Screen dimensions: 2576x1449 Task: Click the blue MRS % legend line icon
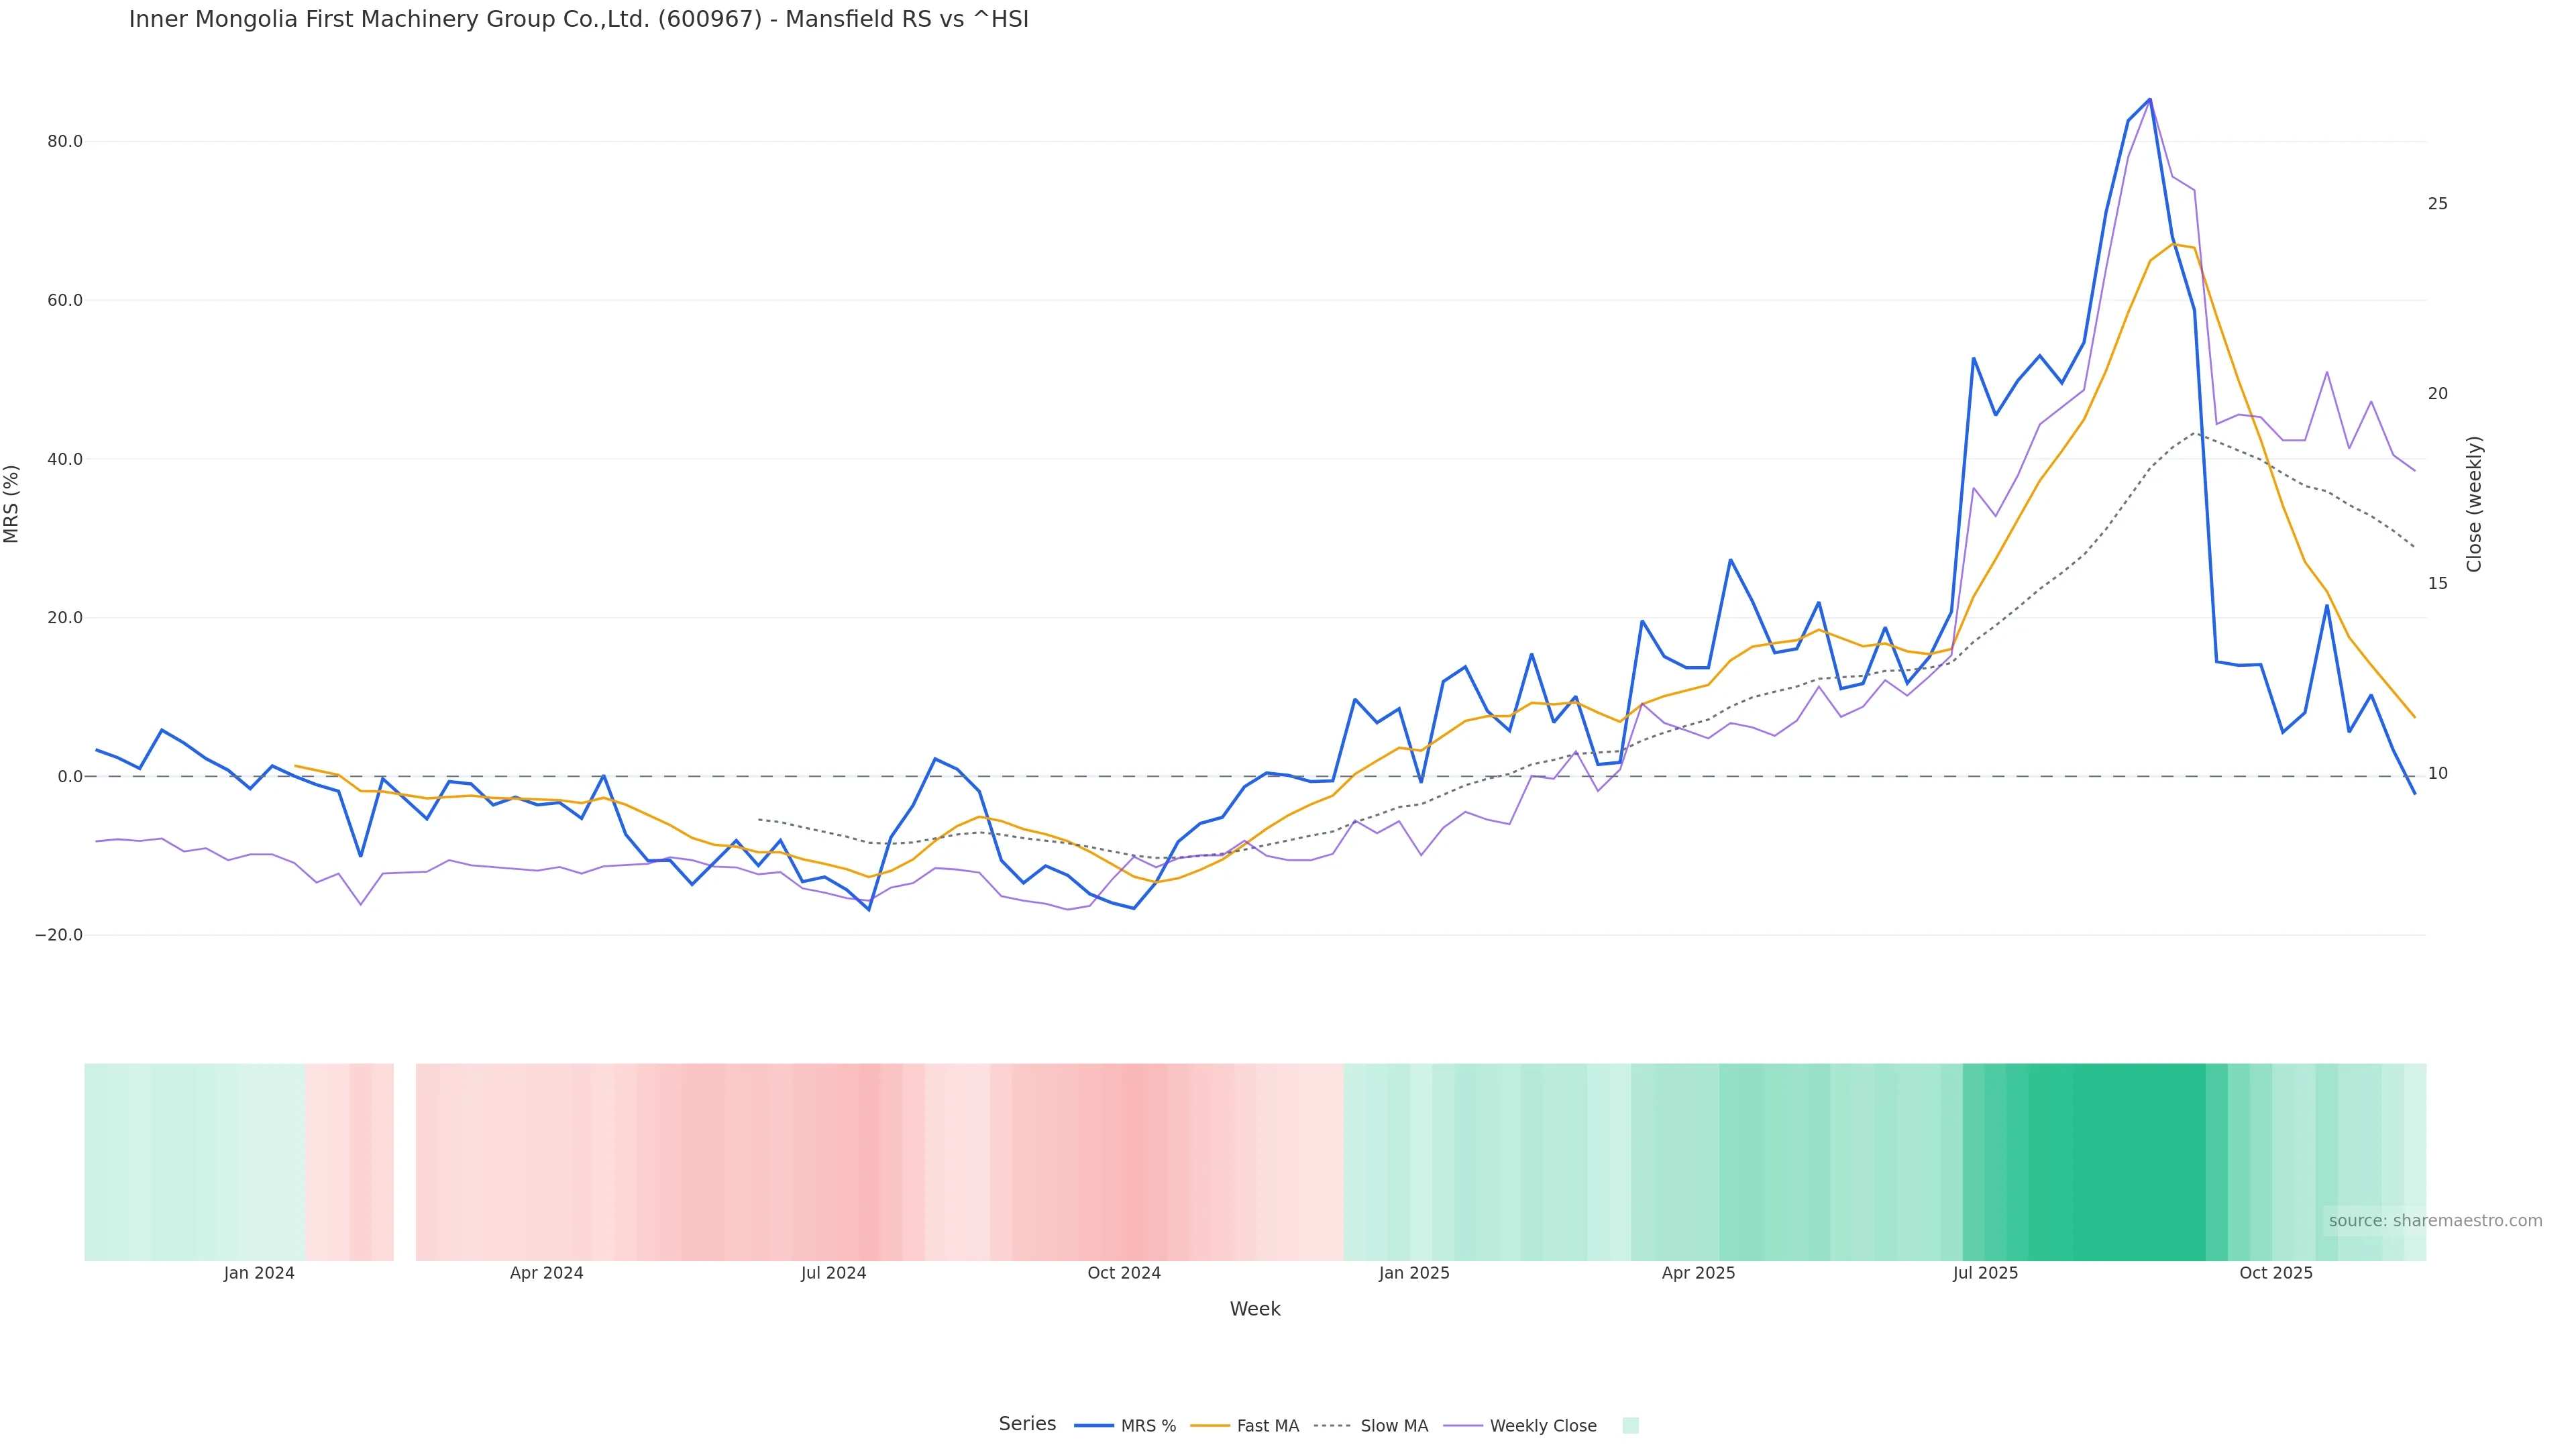coord(1094,1426)
